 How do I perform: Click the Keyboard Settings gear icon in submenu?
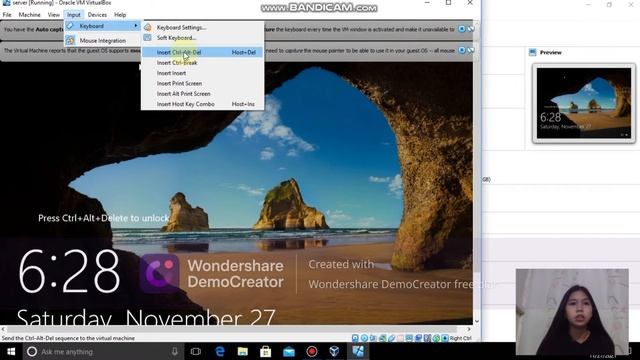click(x=148, y=27)
